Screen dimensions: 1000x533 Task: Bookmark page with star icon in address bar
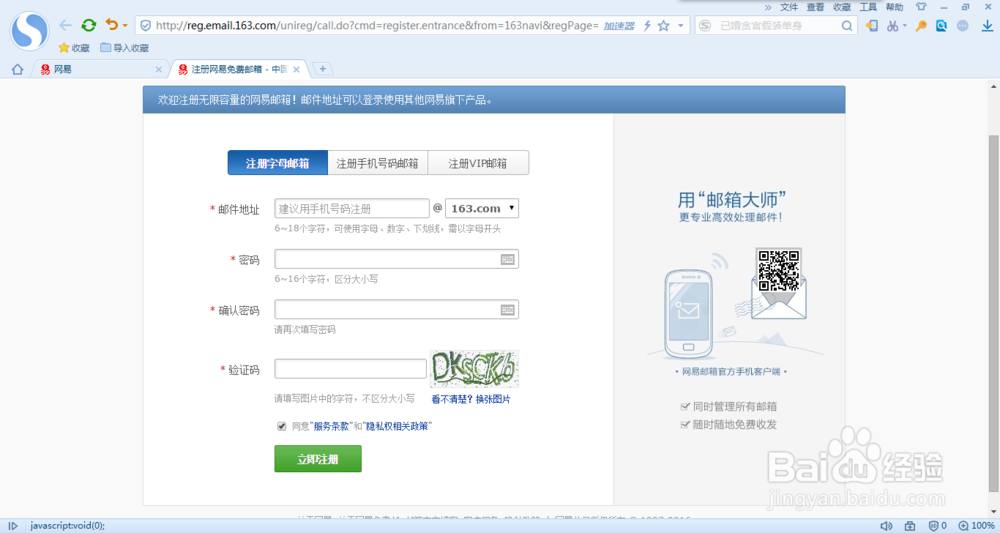click(x=664, y=26)
